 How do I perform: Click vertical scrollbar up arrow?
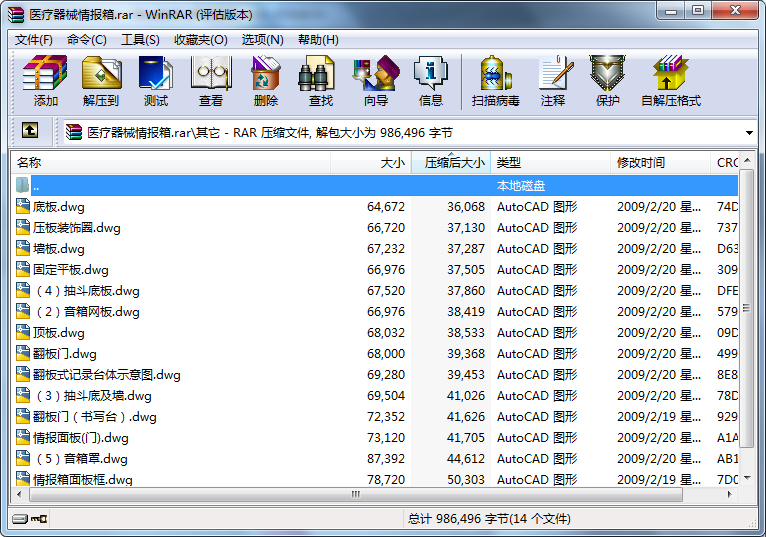pyautogui.click(x=747, y=160)
